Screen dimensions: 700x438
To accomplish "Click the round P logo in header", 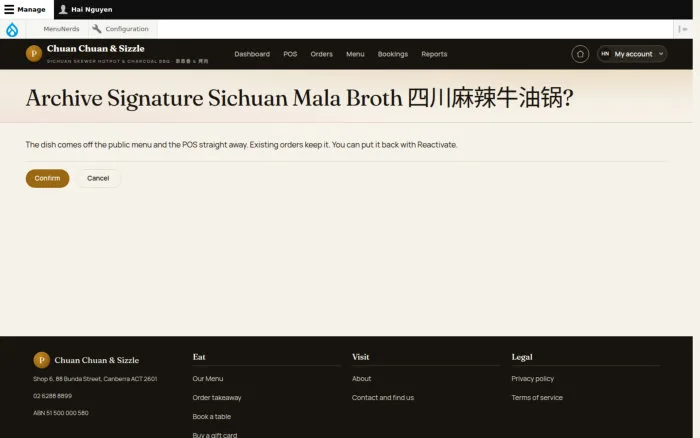I will click(x=34, y=54).
